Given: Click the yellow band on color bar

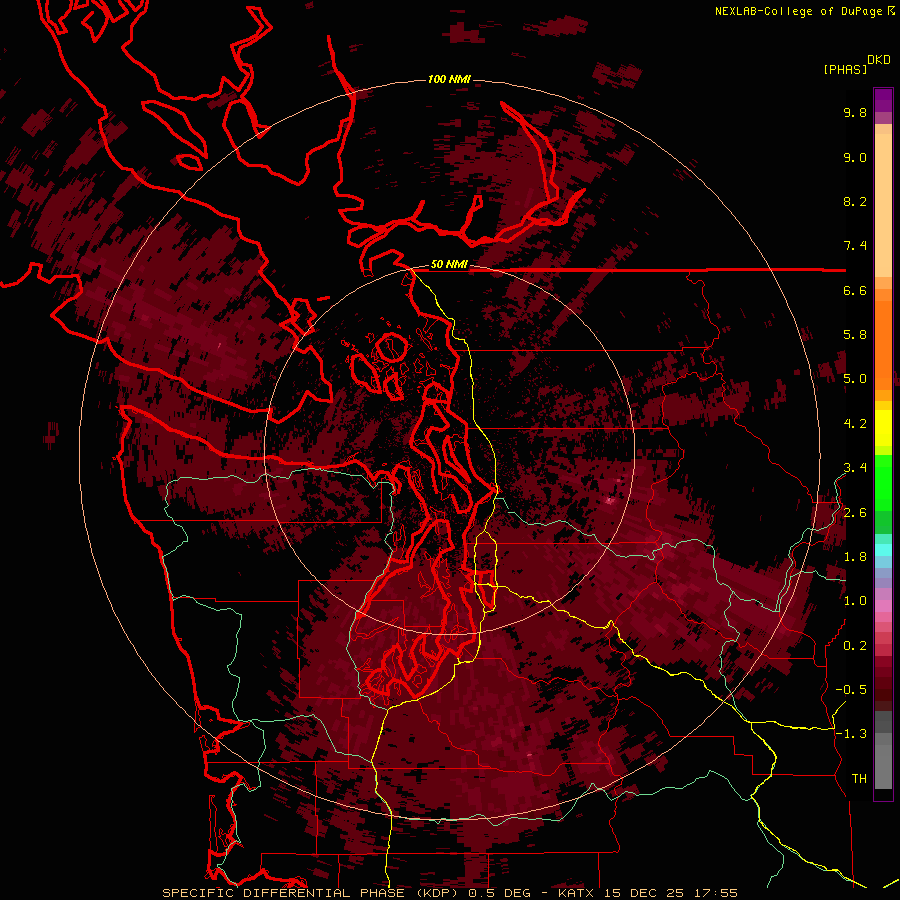Looking at the screenshot, I should (x=883, y=428).
